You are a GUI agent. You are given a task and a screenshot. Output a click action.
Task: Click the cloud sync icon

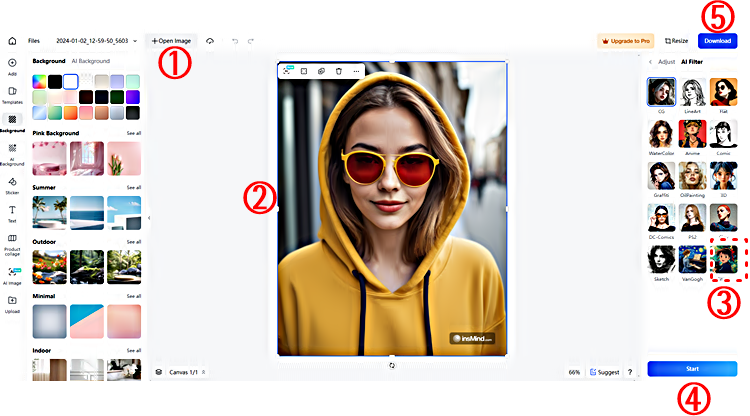(210, 41)
